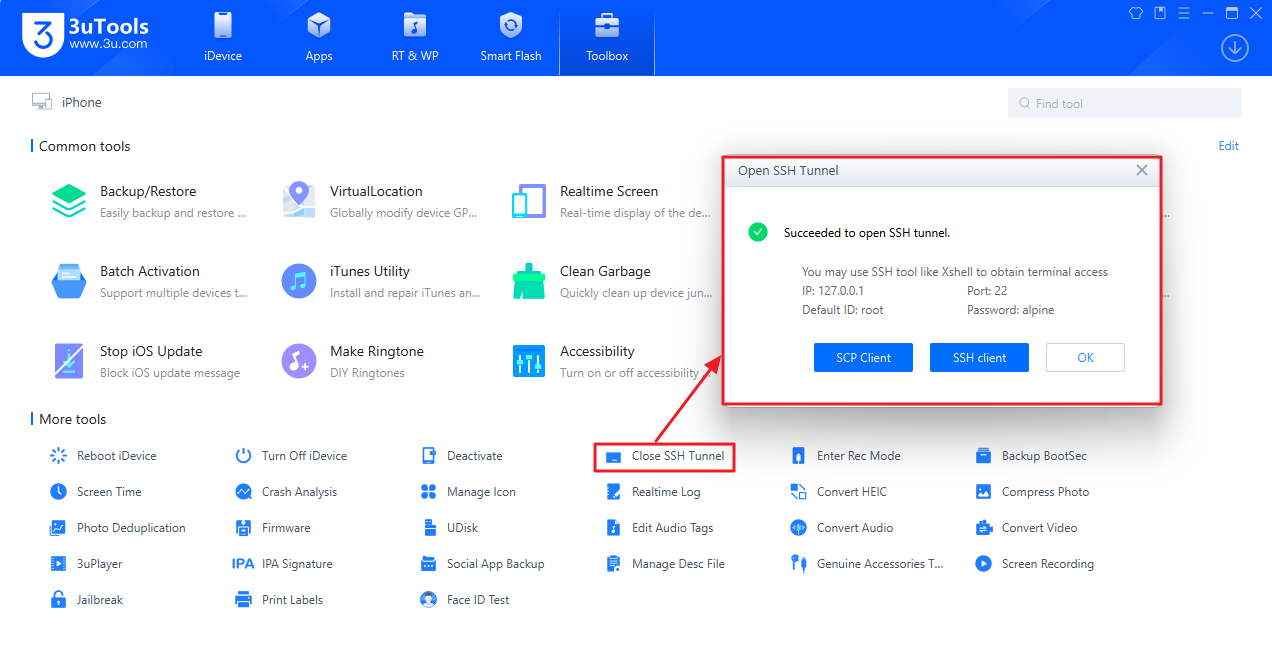Launch the Face ID Test tool

click(x=465, y=600)
